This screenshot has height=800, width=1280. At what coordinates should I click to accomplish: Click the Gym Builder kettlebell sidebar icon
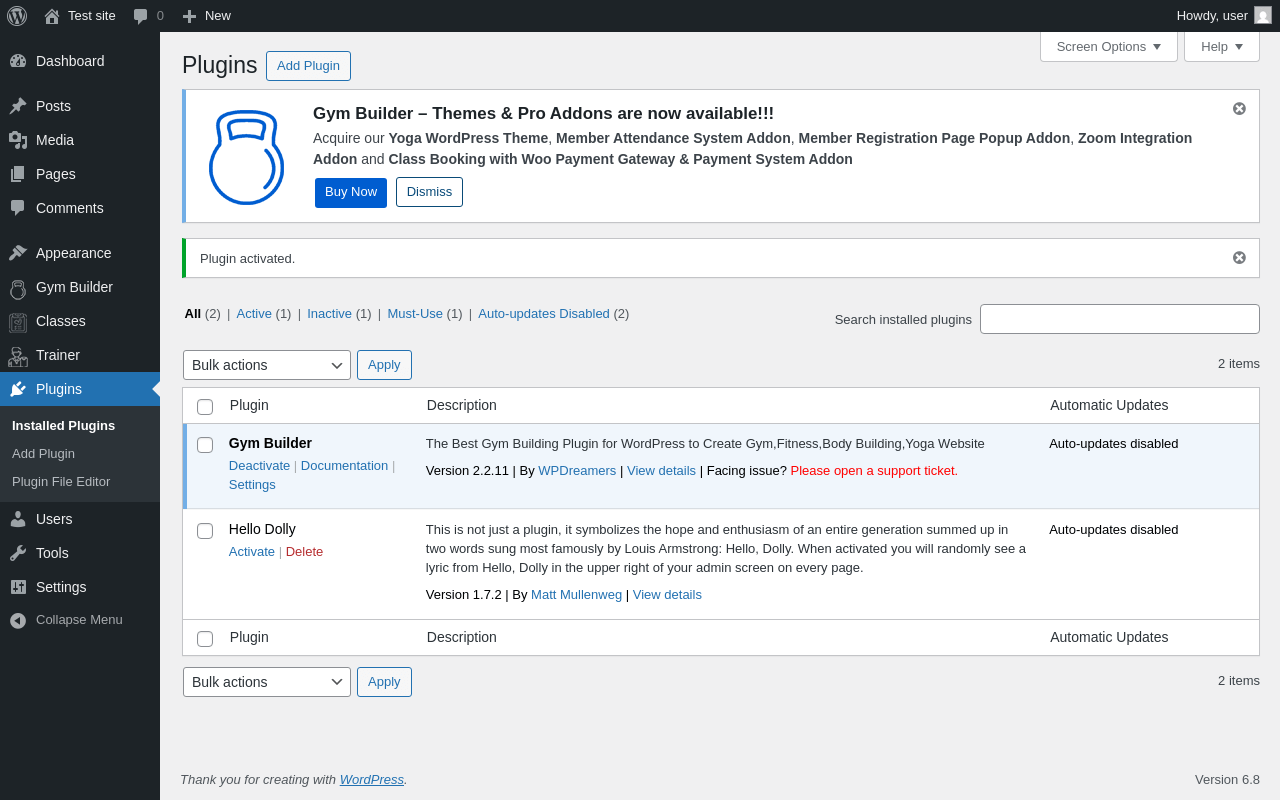pos(18,288)
